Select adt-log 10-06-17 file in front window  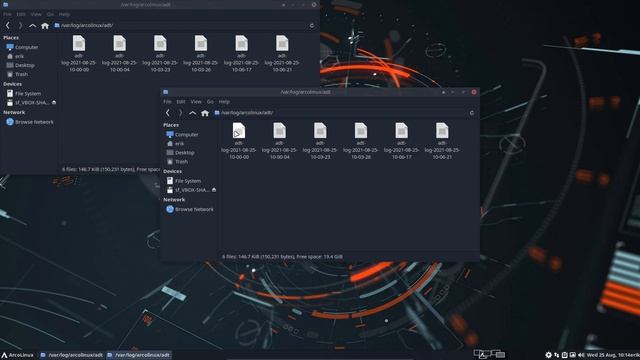[402, 141]
